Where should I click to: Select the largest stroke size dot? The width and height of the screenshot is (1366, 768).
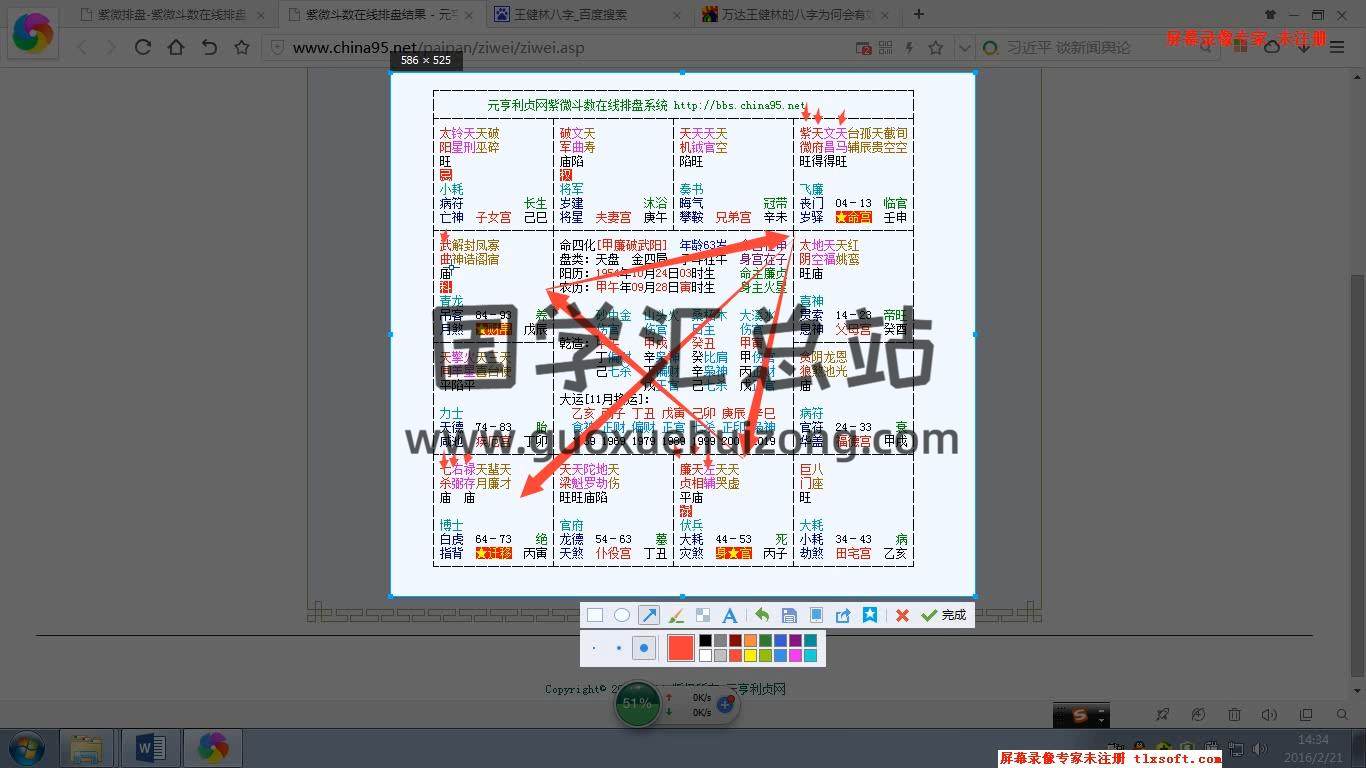point(644,648)
